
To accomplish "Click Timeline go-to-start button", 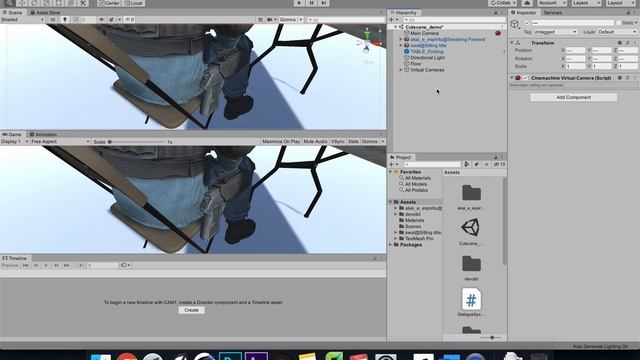I will (26, 265).
